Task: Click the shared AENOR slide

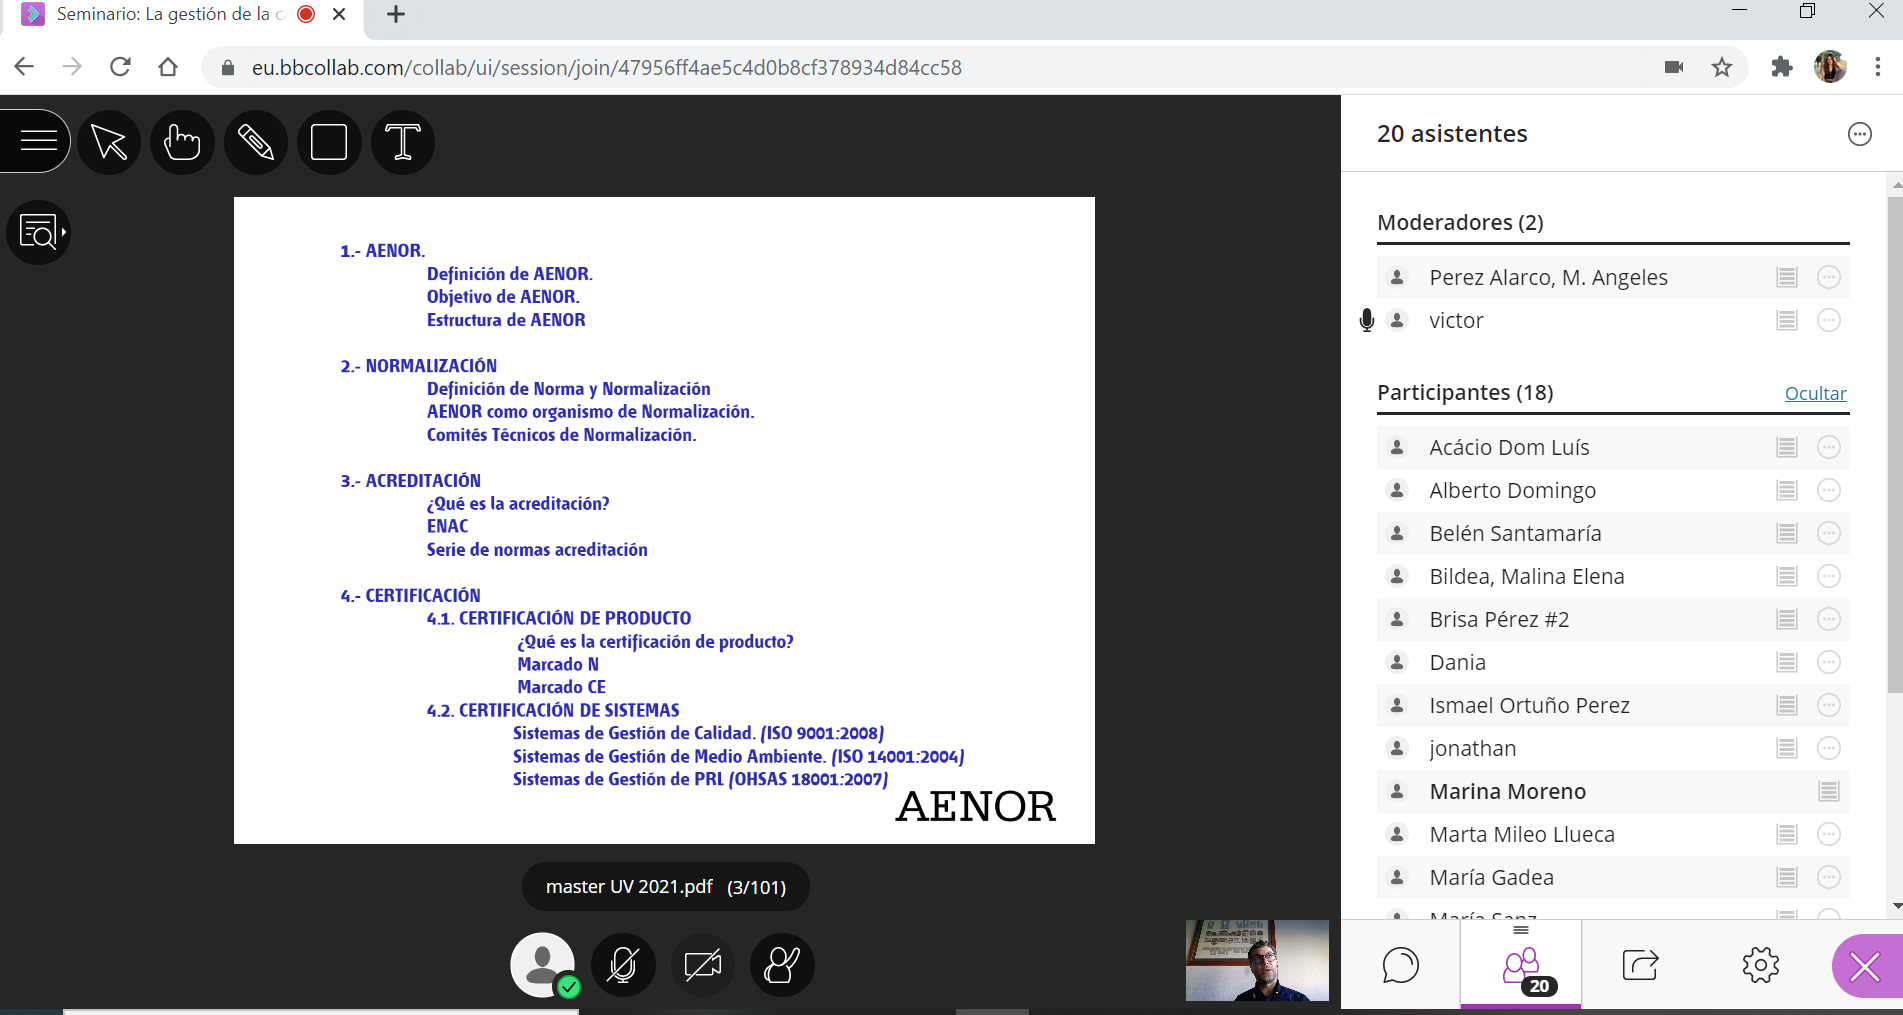Action: (x=664, y=520)
